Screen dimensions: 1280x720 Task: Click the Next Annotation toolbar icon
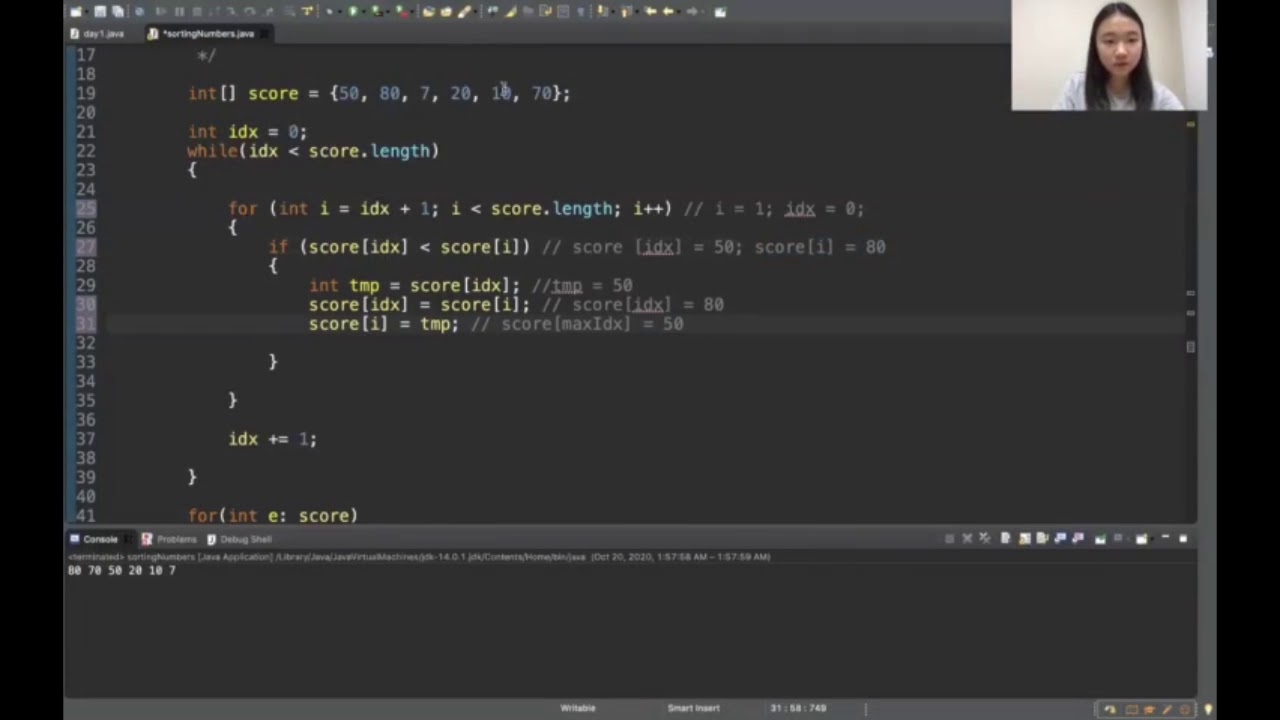coord(602,12)
